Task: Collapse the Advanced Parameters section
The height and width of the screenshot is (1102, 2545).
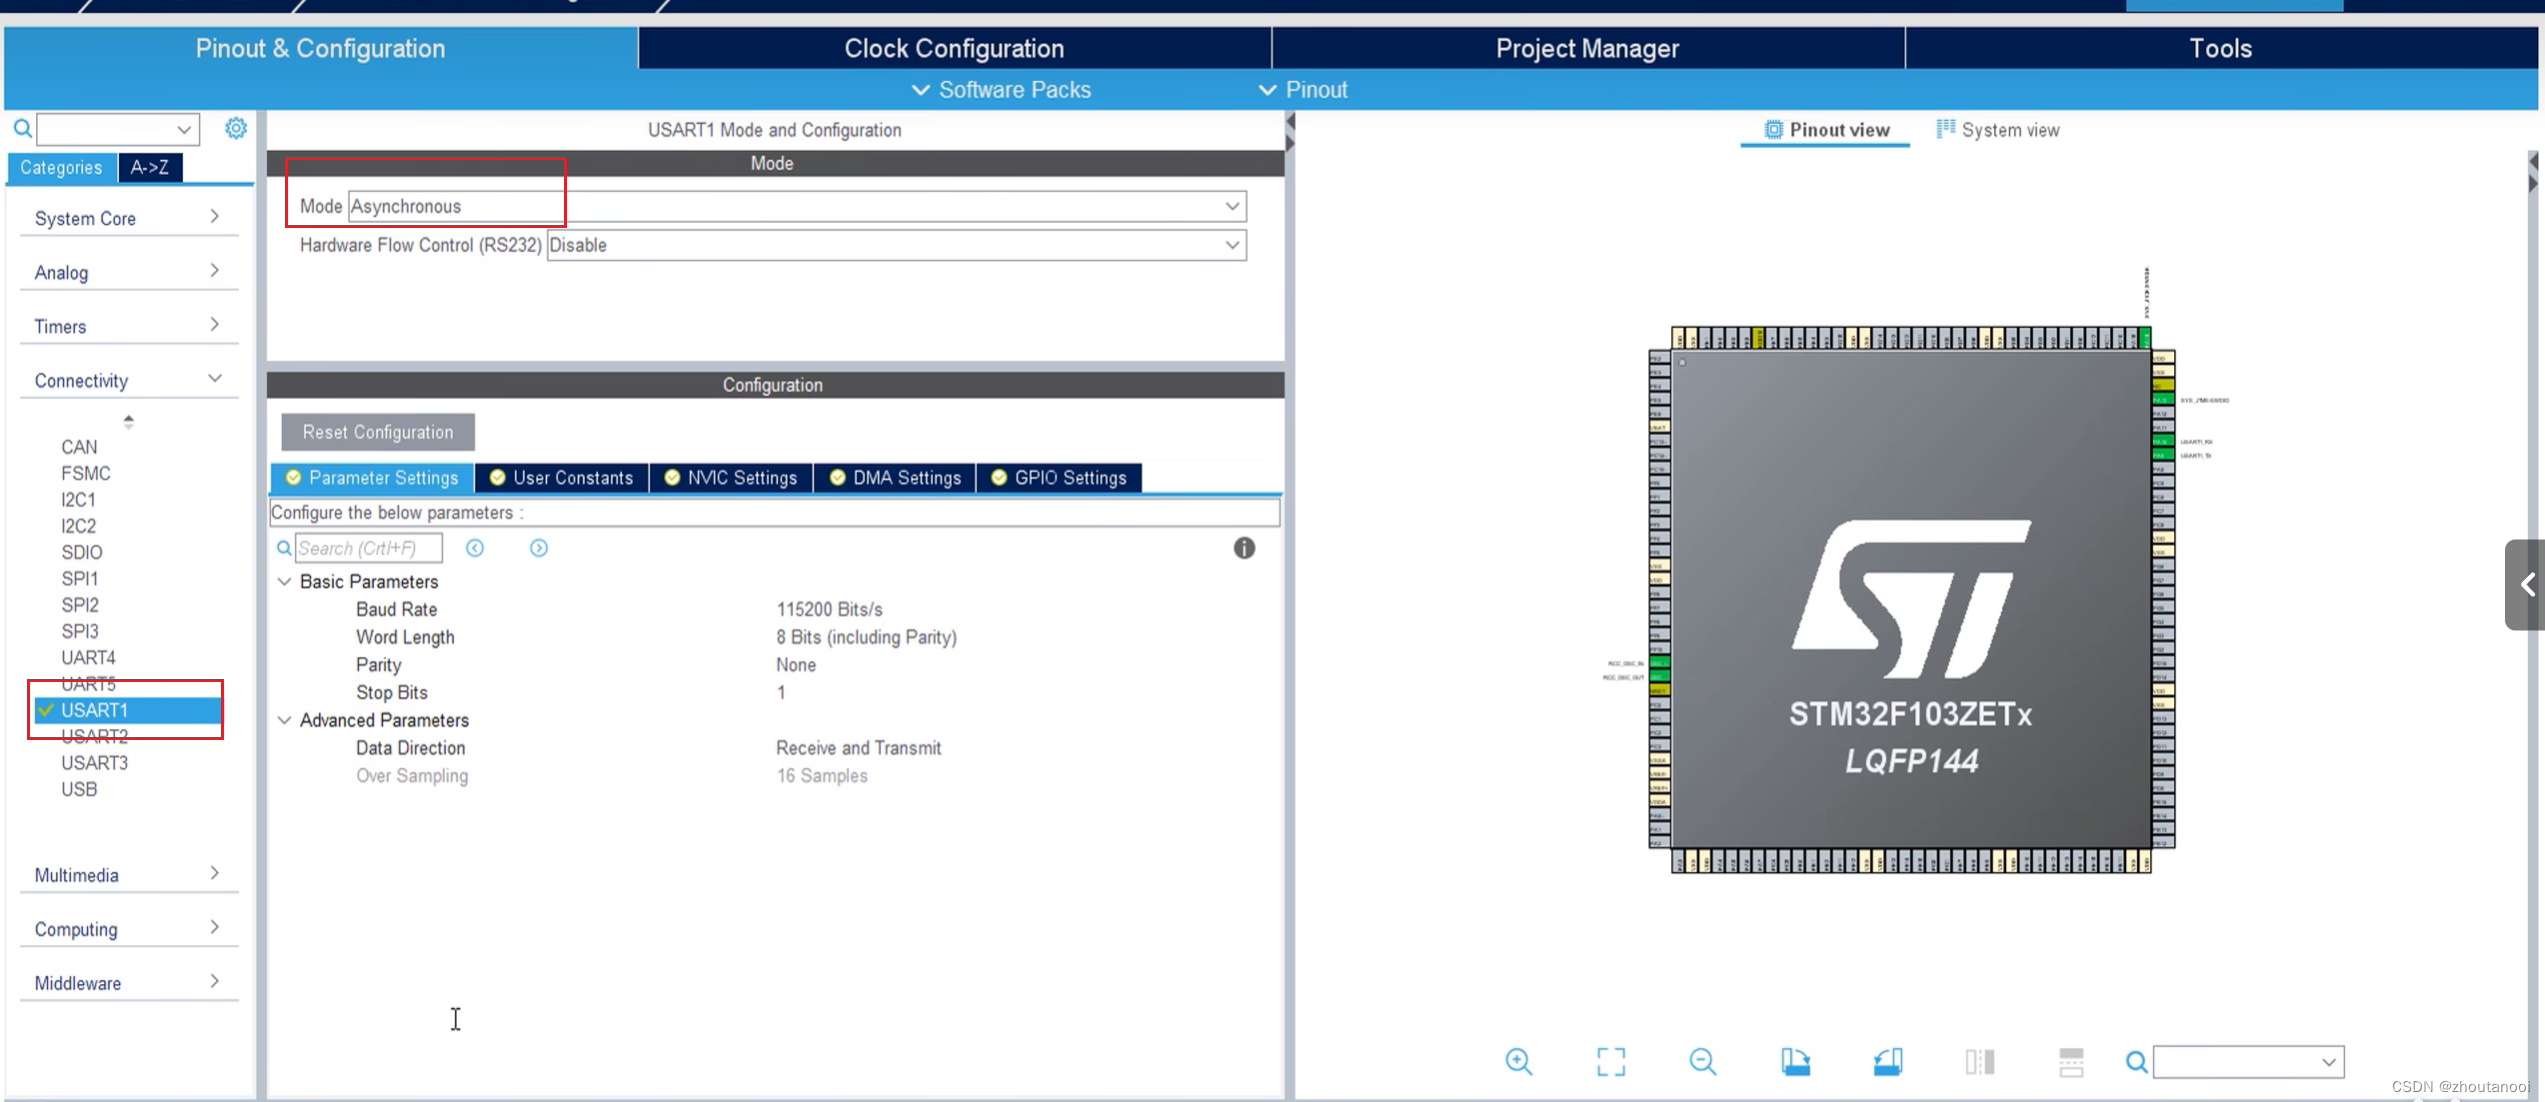Action: click(x=285, y=720)
